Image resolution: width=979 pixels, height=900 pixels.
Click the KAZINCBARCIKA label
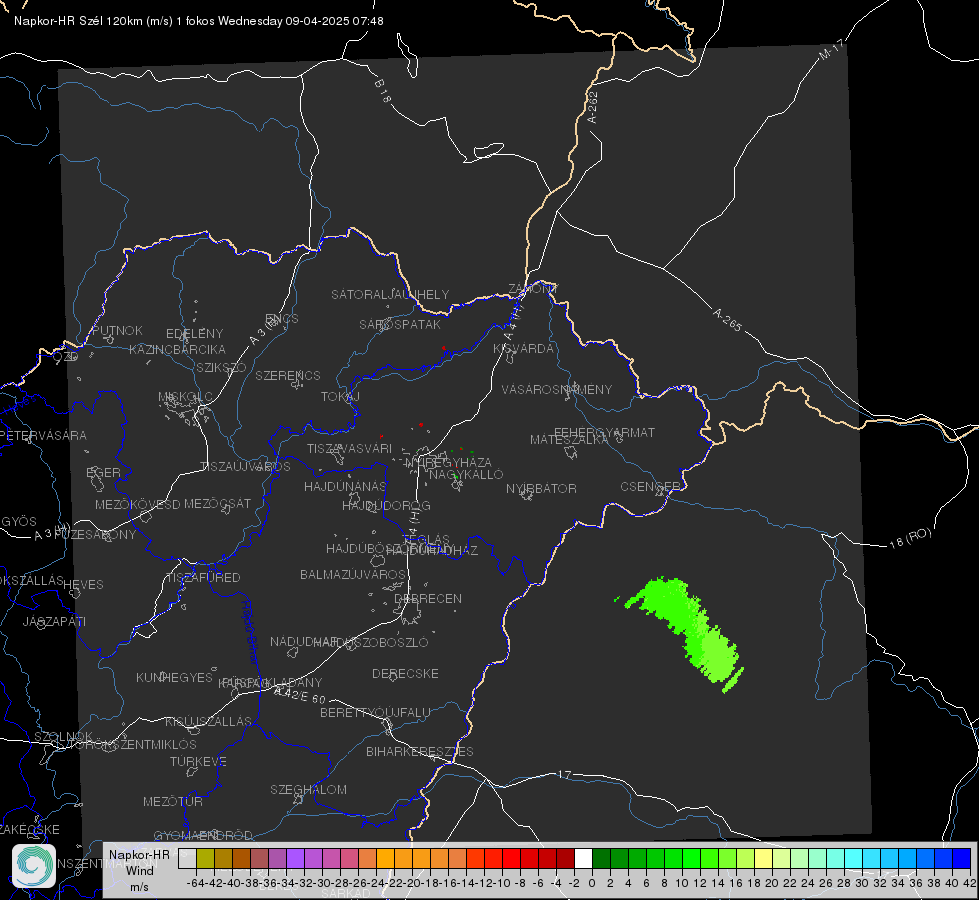pos(177,349)
